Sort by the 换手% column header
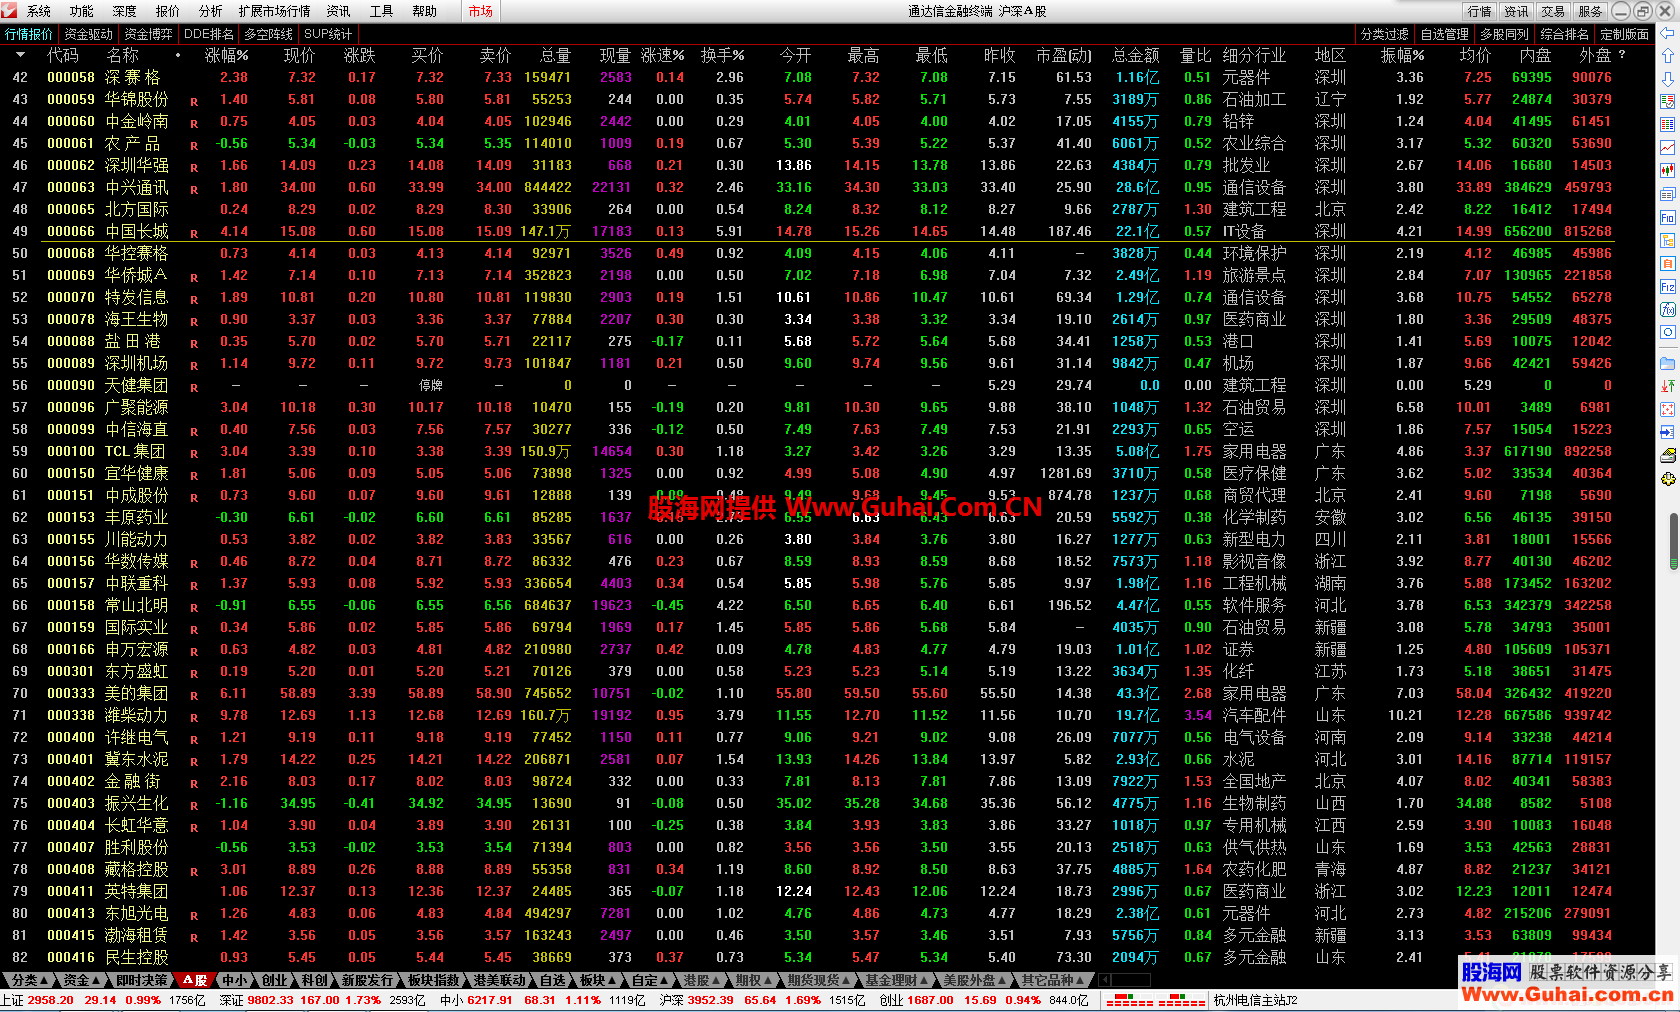The height and width of the screenshot is (1012, 1680). (x=722, y=55)
